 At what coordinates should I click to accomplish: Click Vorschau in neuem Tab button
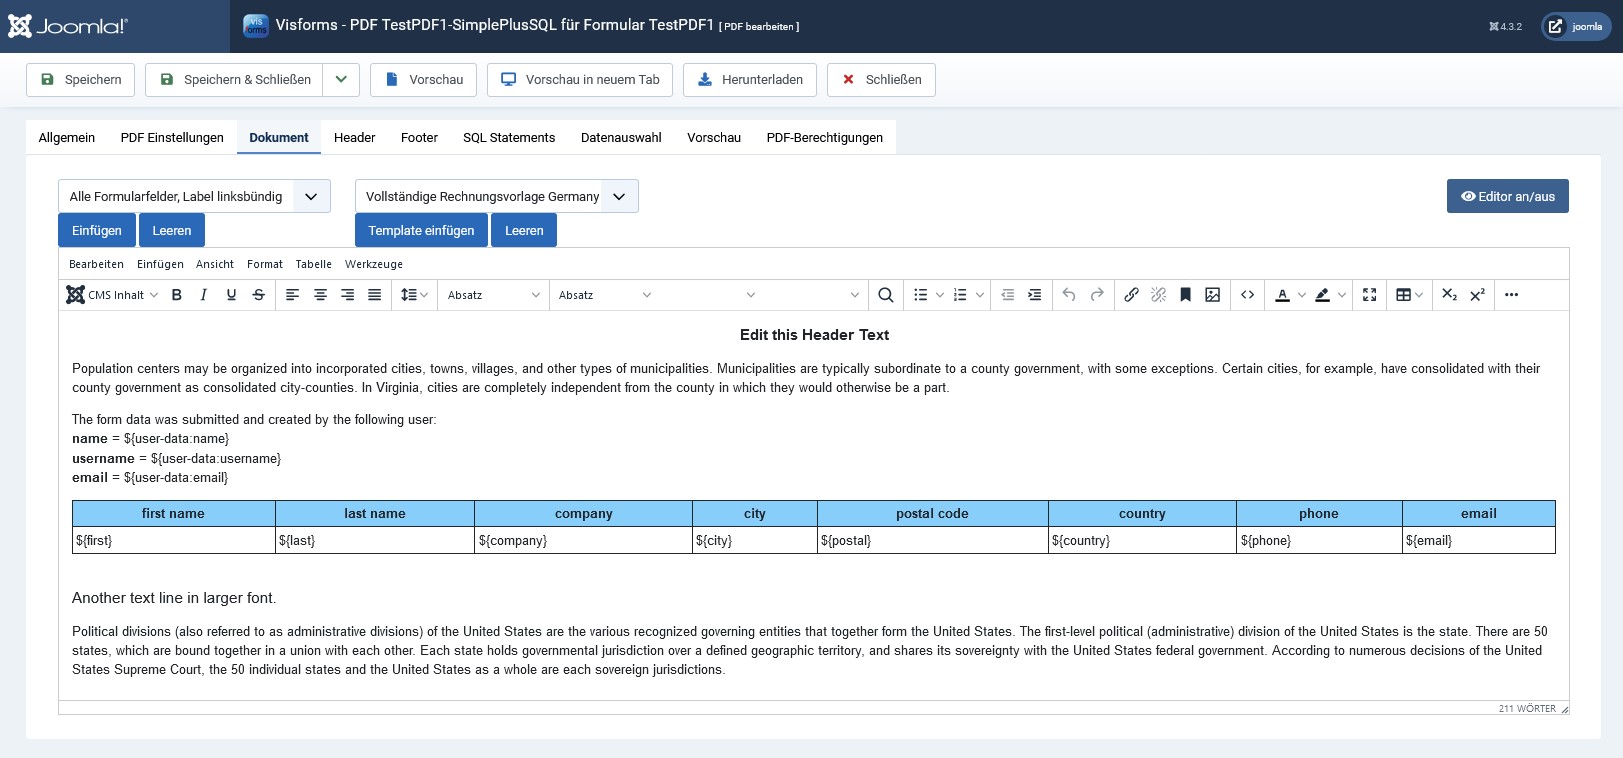(580, 80)
